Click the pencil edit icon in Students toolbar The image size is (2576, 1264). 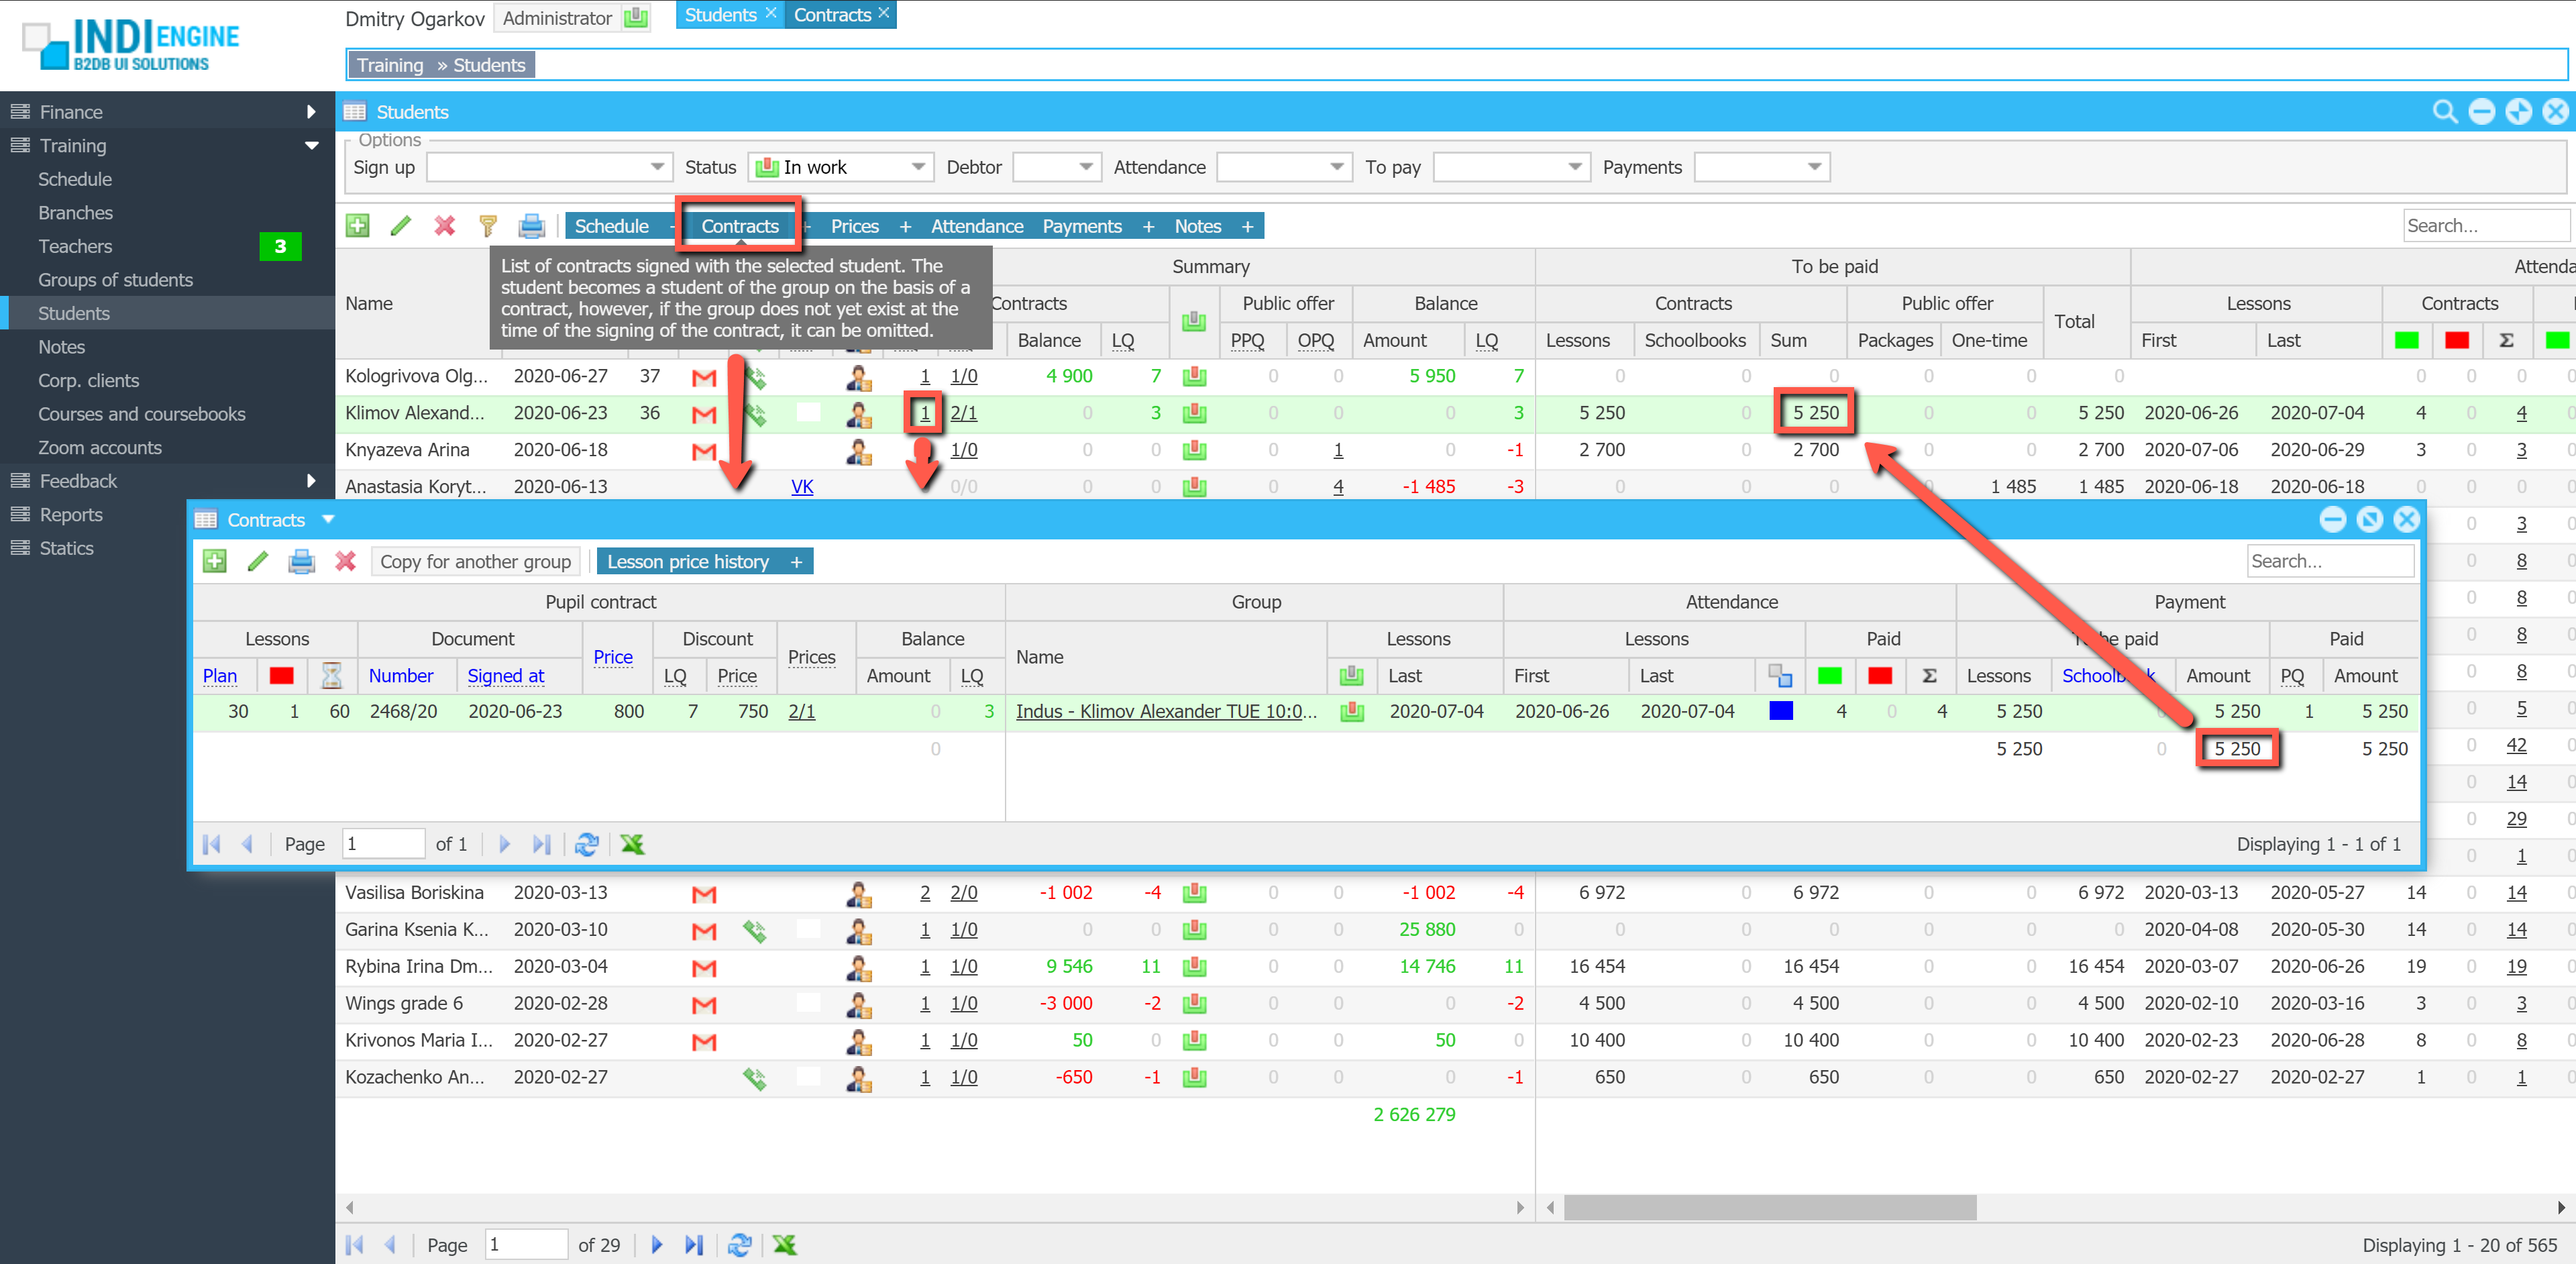pos(400,226)
